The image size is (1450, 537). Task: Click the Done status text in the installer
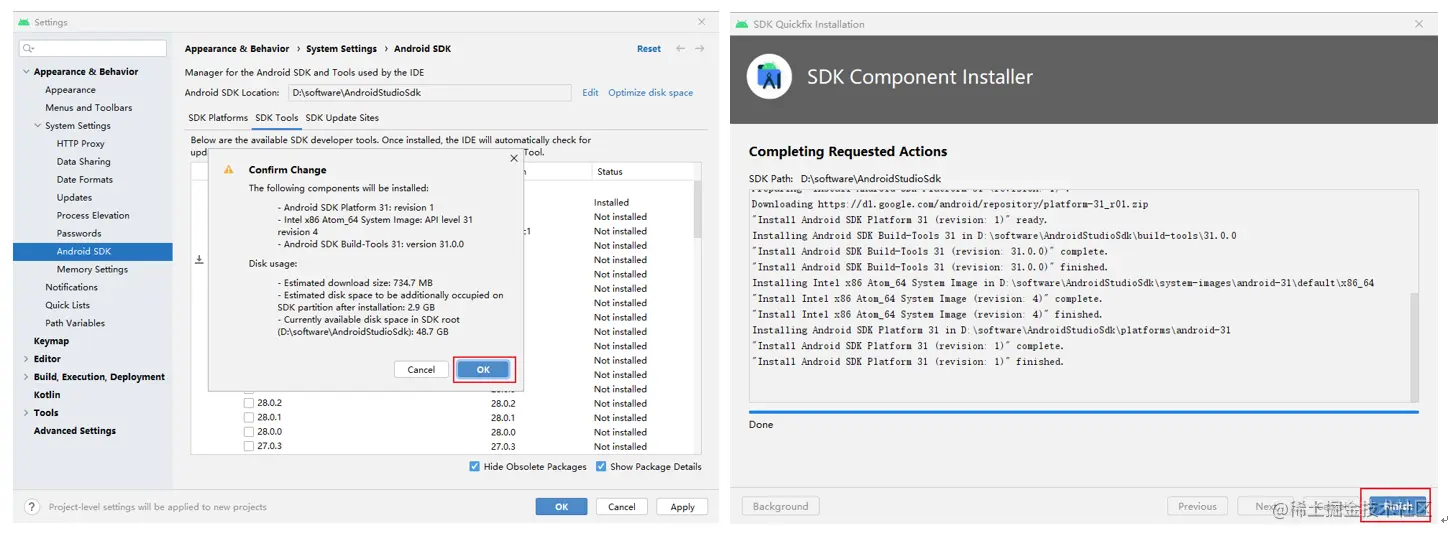(x=760, y=424)
